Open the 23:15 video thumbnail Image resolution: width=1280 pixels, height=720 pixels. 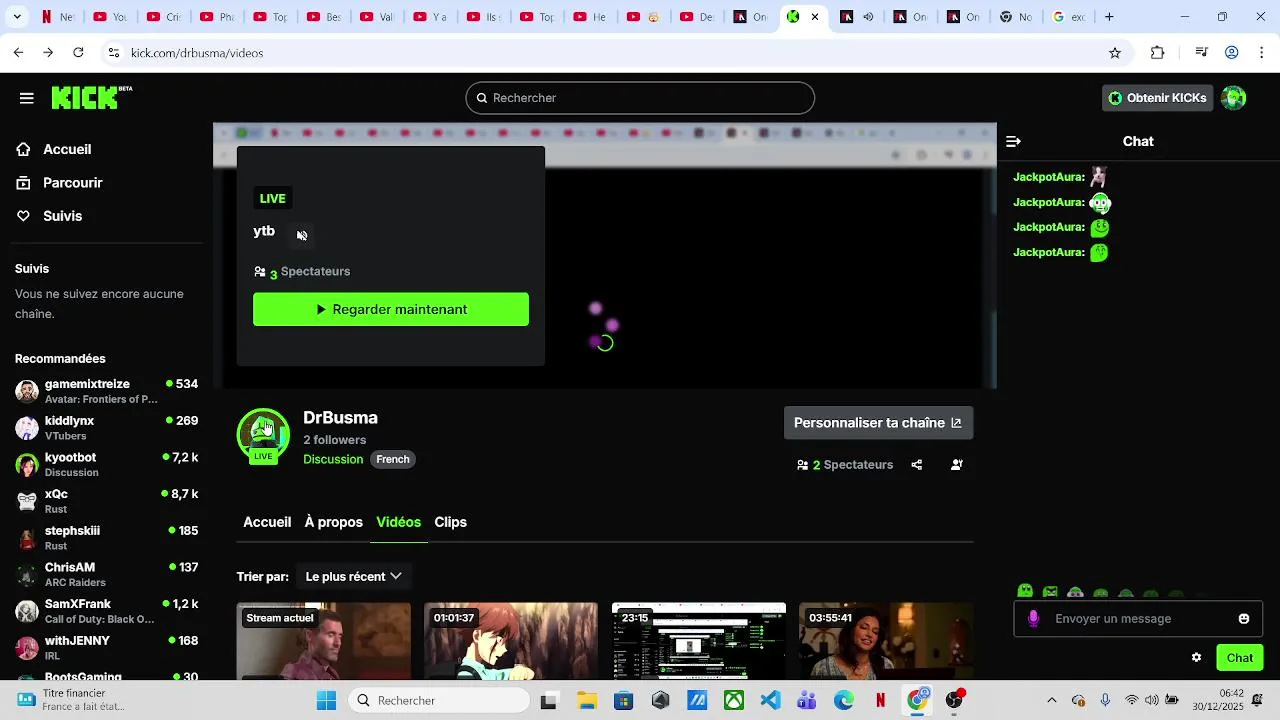point(699,641)
